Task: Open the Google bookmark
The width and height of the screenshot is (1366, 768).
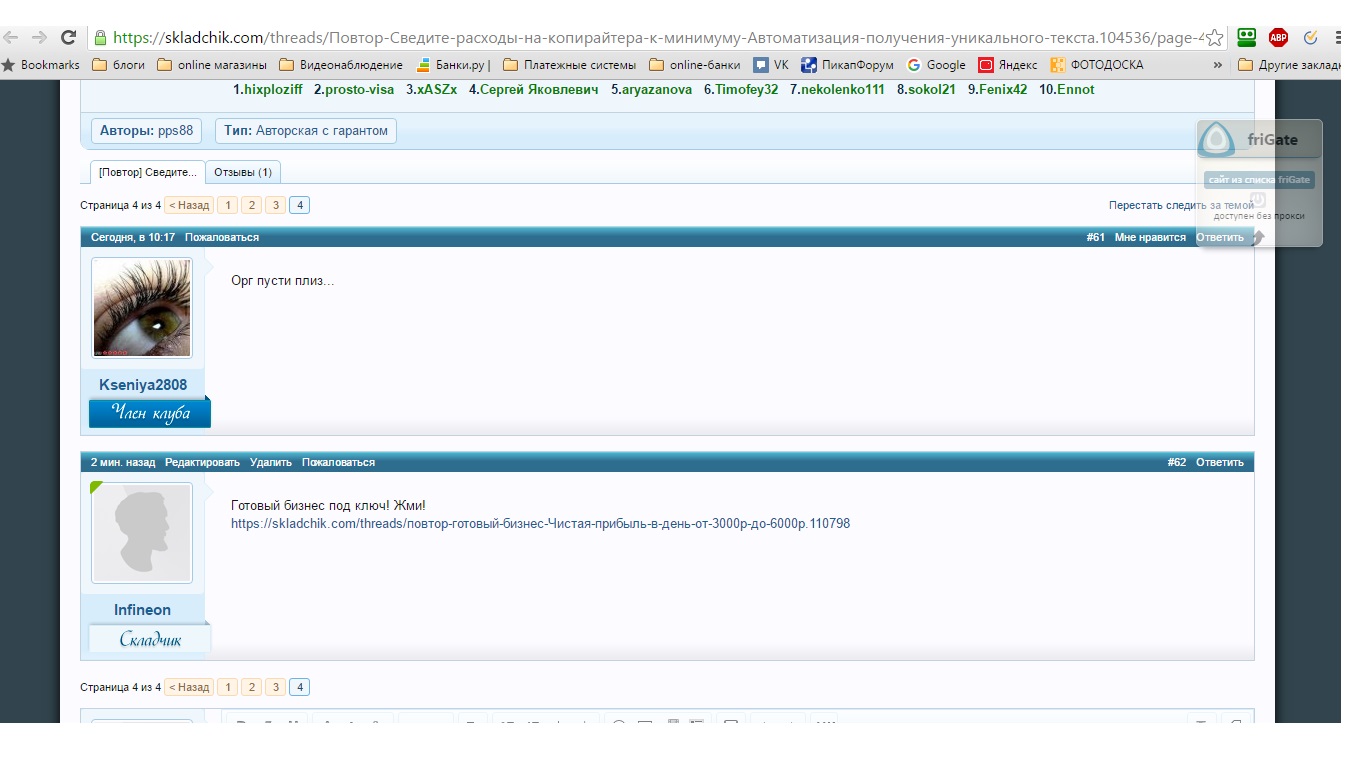Action: (936, 65)
